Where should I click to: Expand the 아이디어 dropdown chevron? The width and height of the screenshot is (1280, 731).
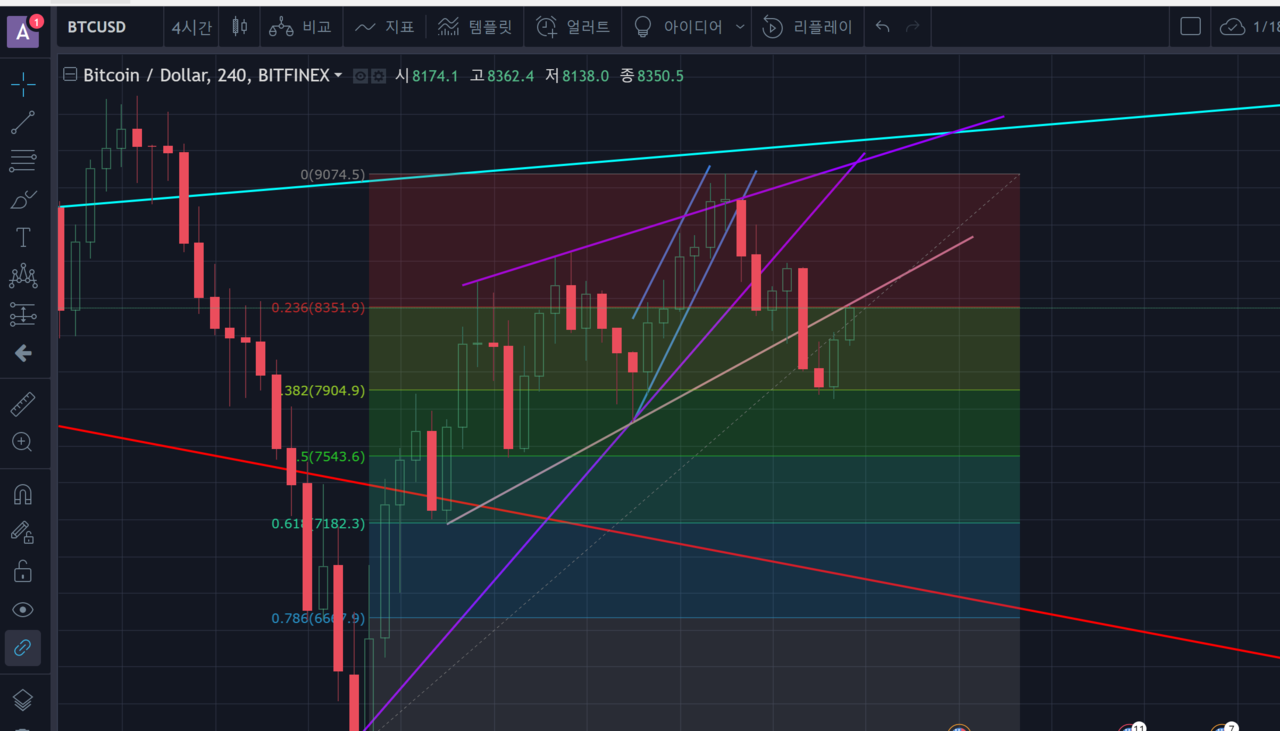pyautogui.click(x=740, y=27)
